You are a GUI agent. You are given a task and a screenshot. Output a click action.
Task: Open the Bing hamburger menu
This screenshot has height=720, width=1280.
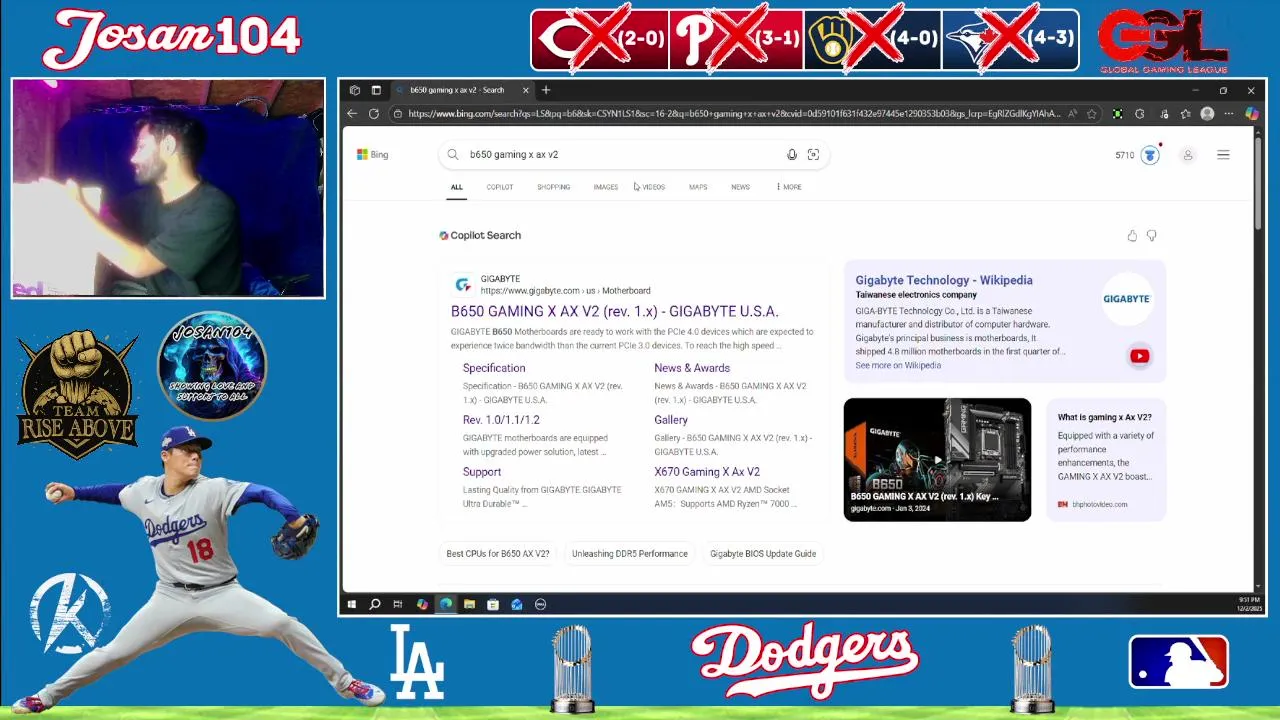coord(1223,155)
